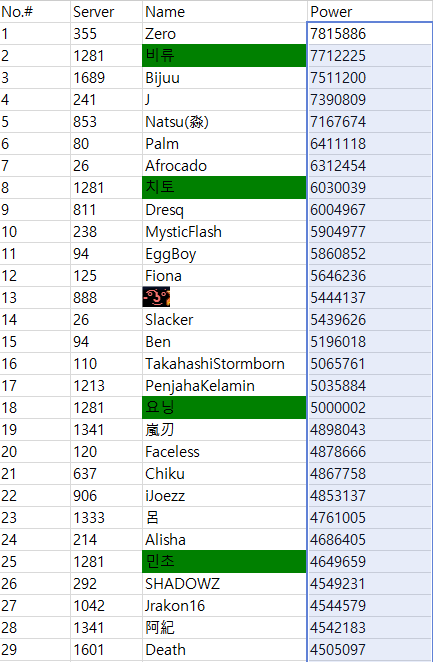Viewport: 433px width, 662px height.
Task: Click the green cell 요닝 in row 18
Action: (x=225, y=407)
